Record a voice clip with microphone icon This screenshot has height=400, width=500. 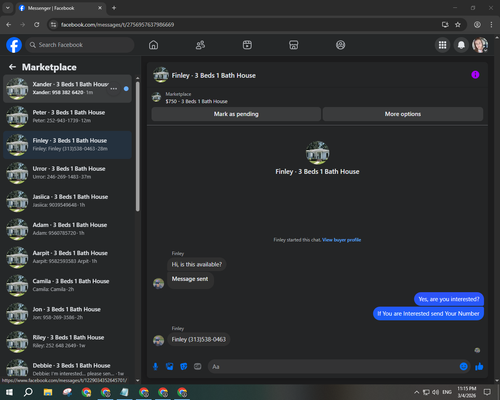coord(155,367)
